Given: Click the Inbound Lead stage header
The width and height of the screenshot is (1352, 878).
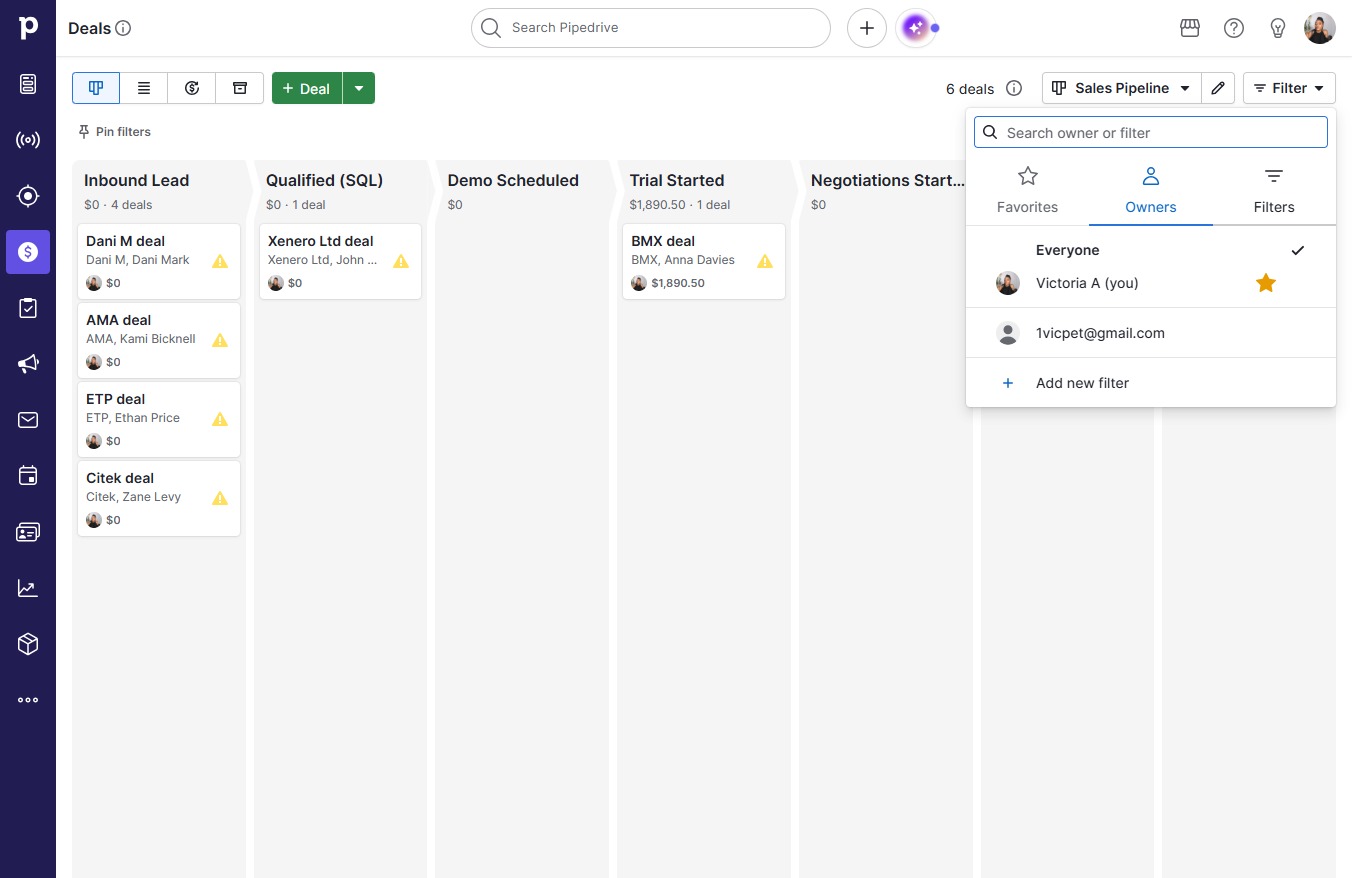Looking at the screenshot, I should tap(137, 181).
